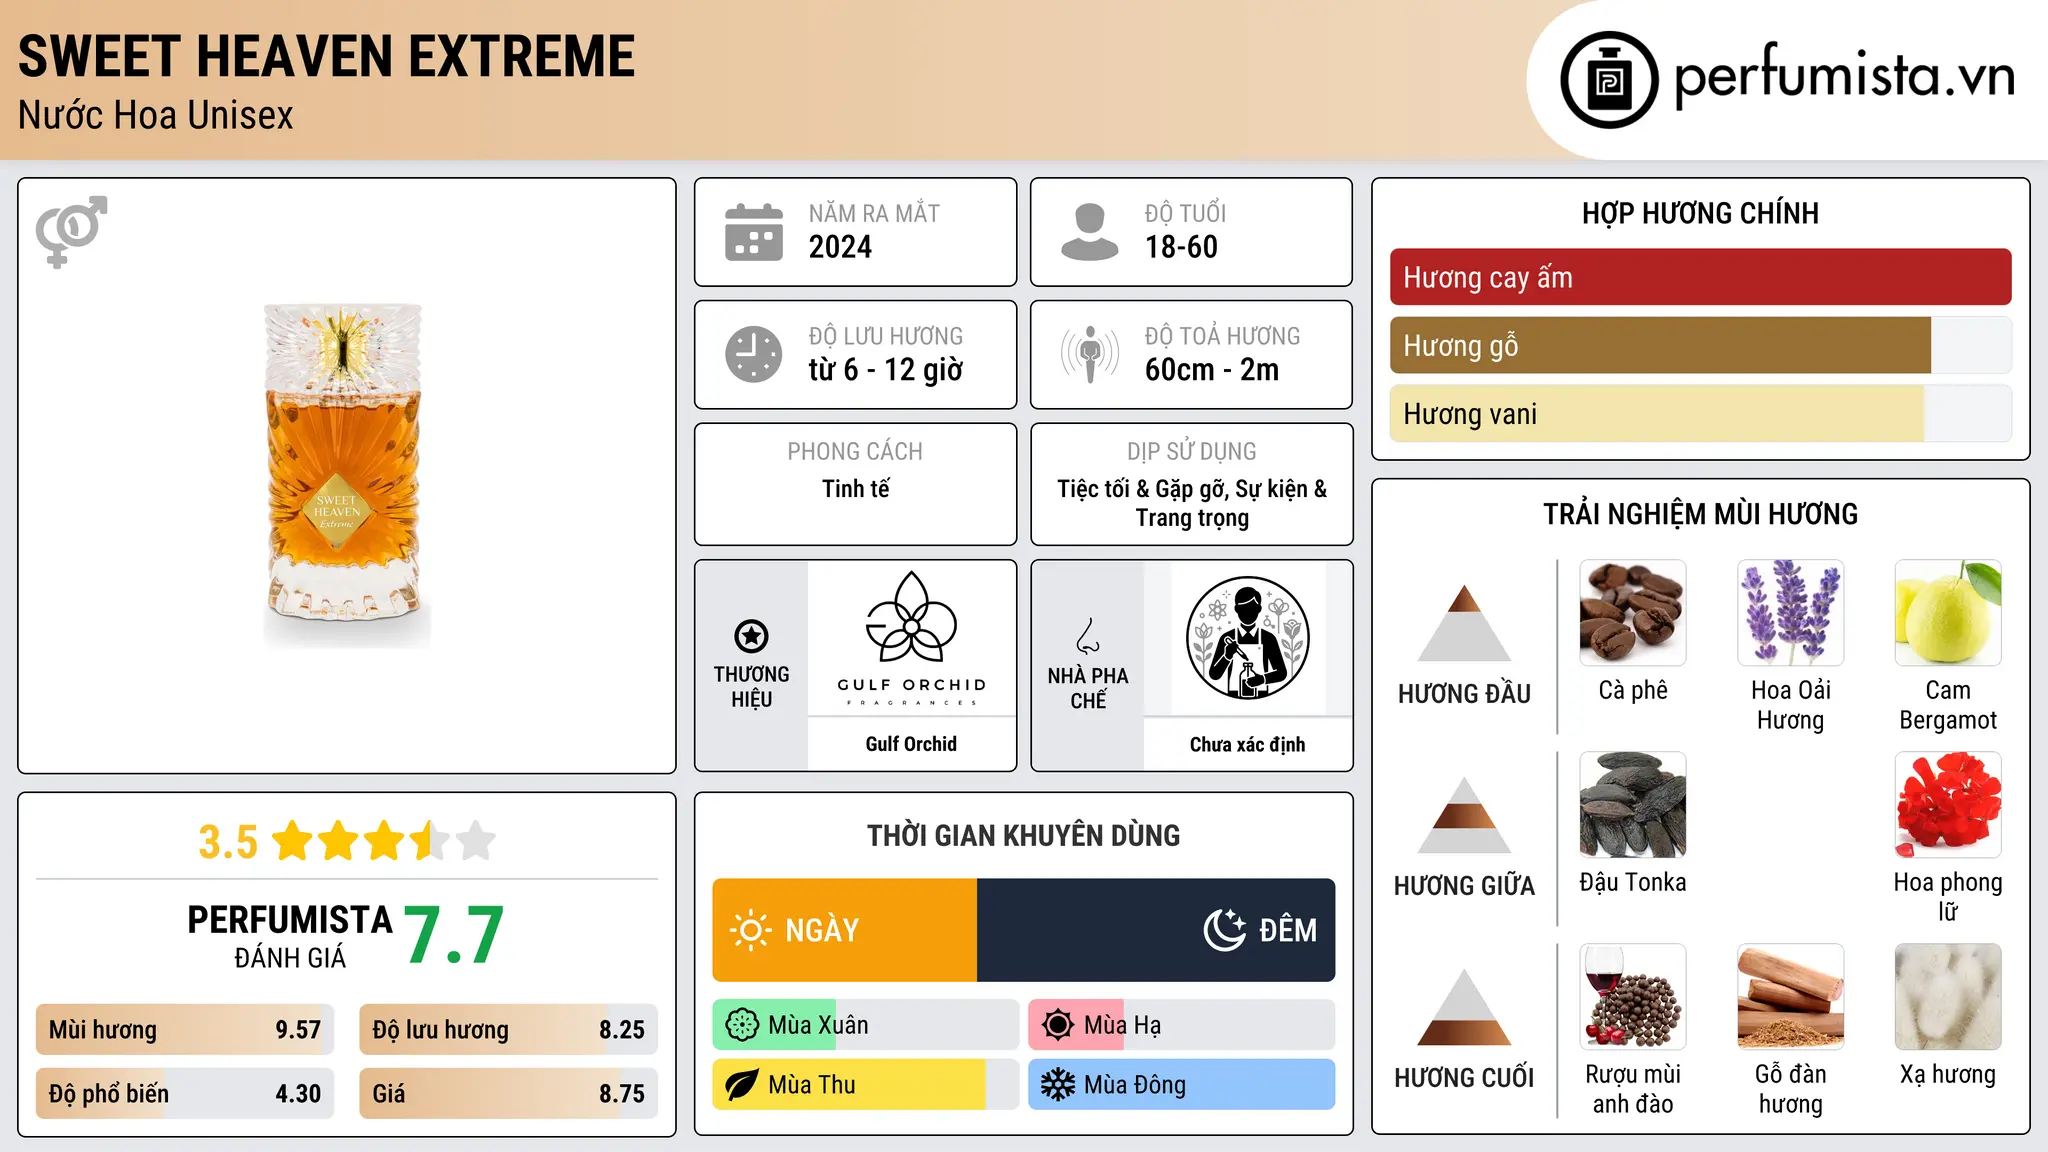This screenshot has height=1152, width=2048.
Task: Click the Hương gỗ accord bar
Action: [x=1700, y=345]
